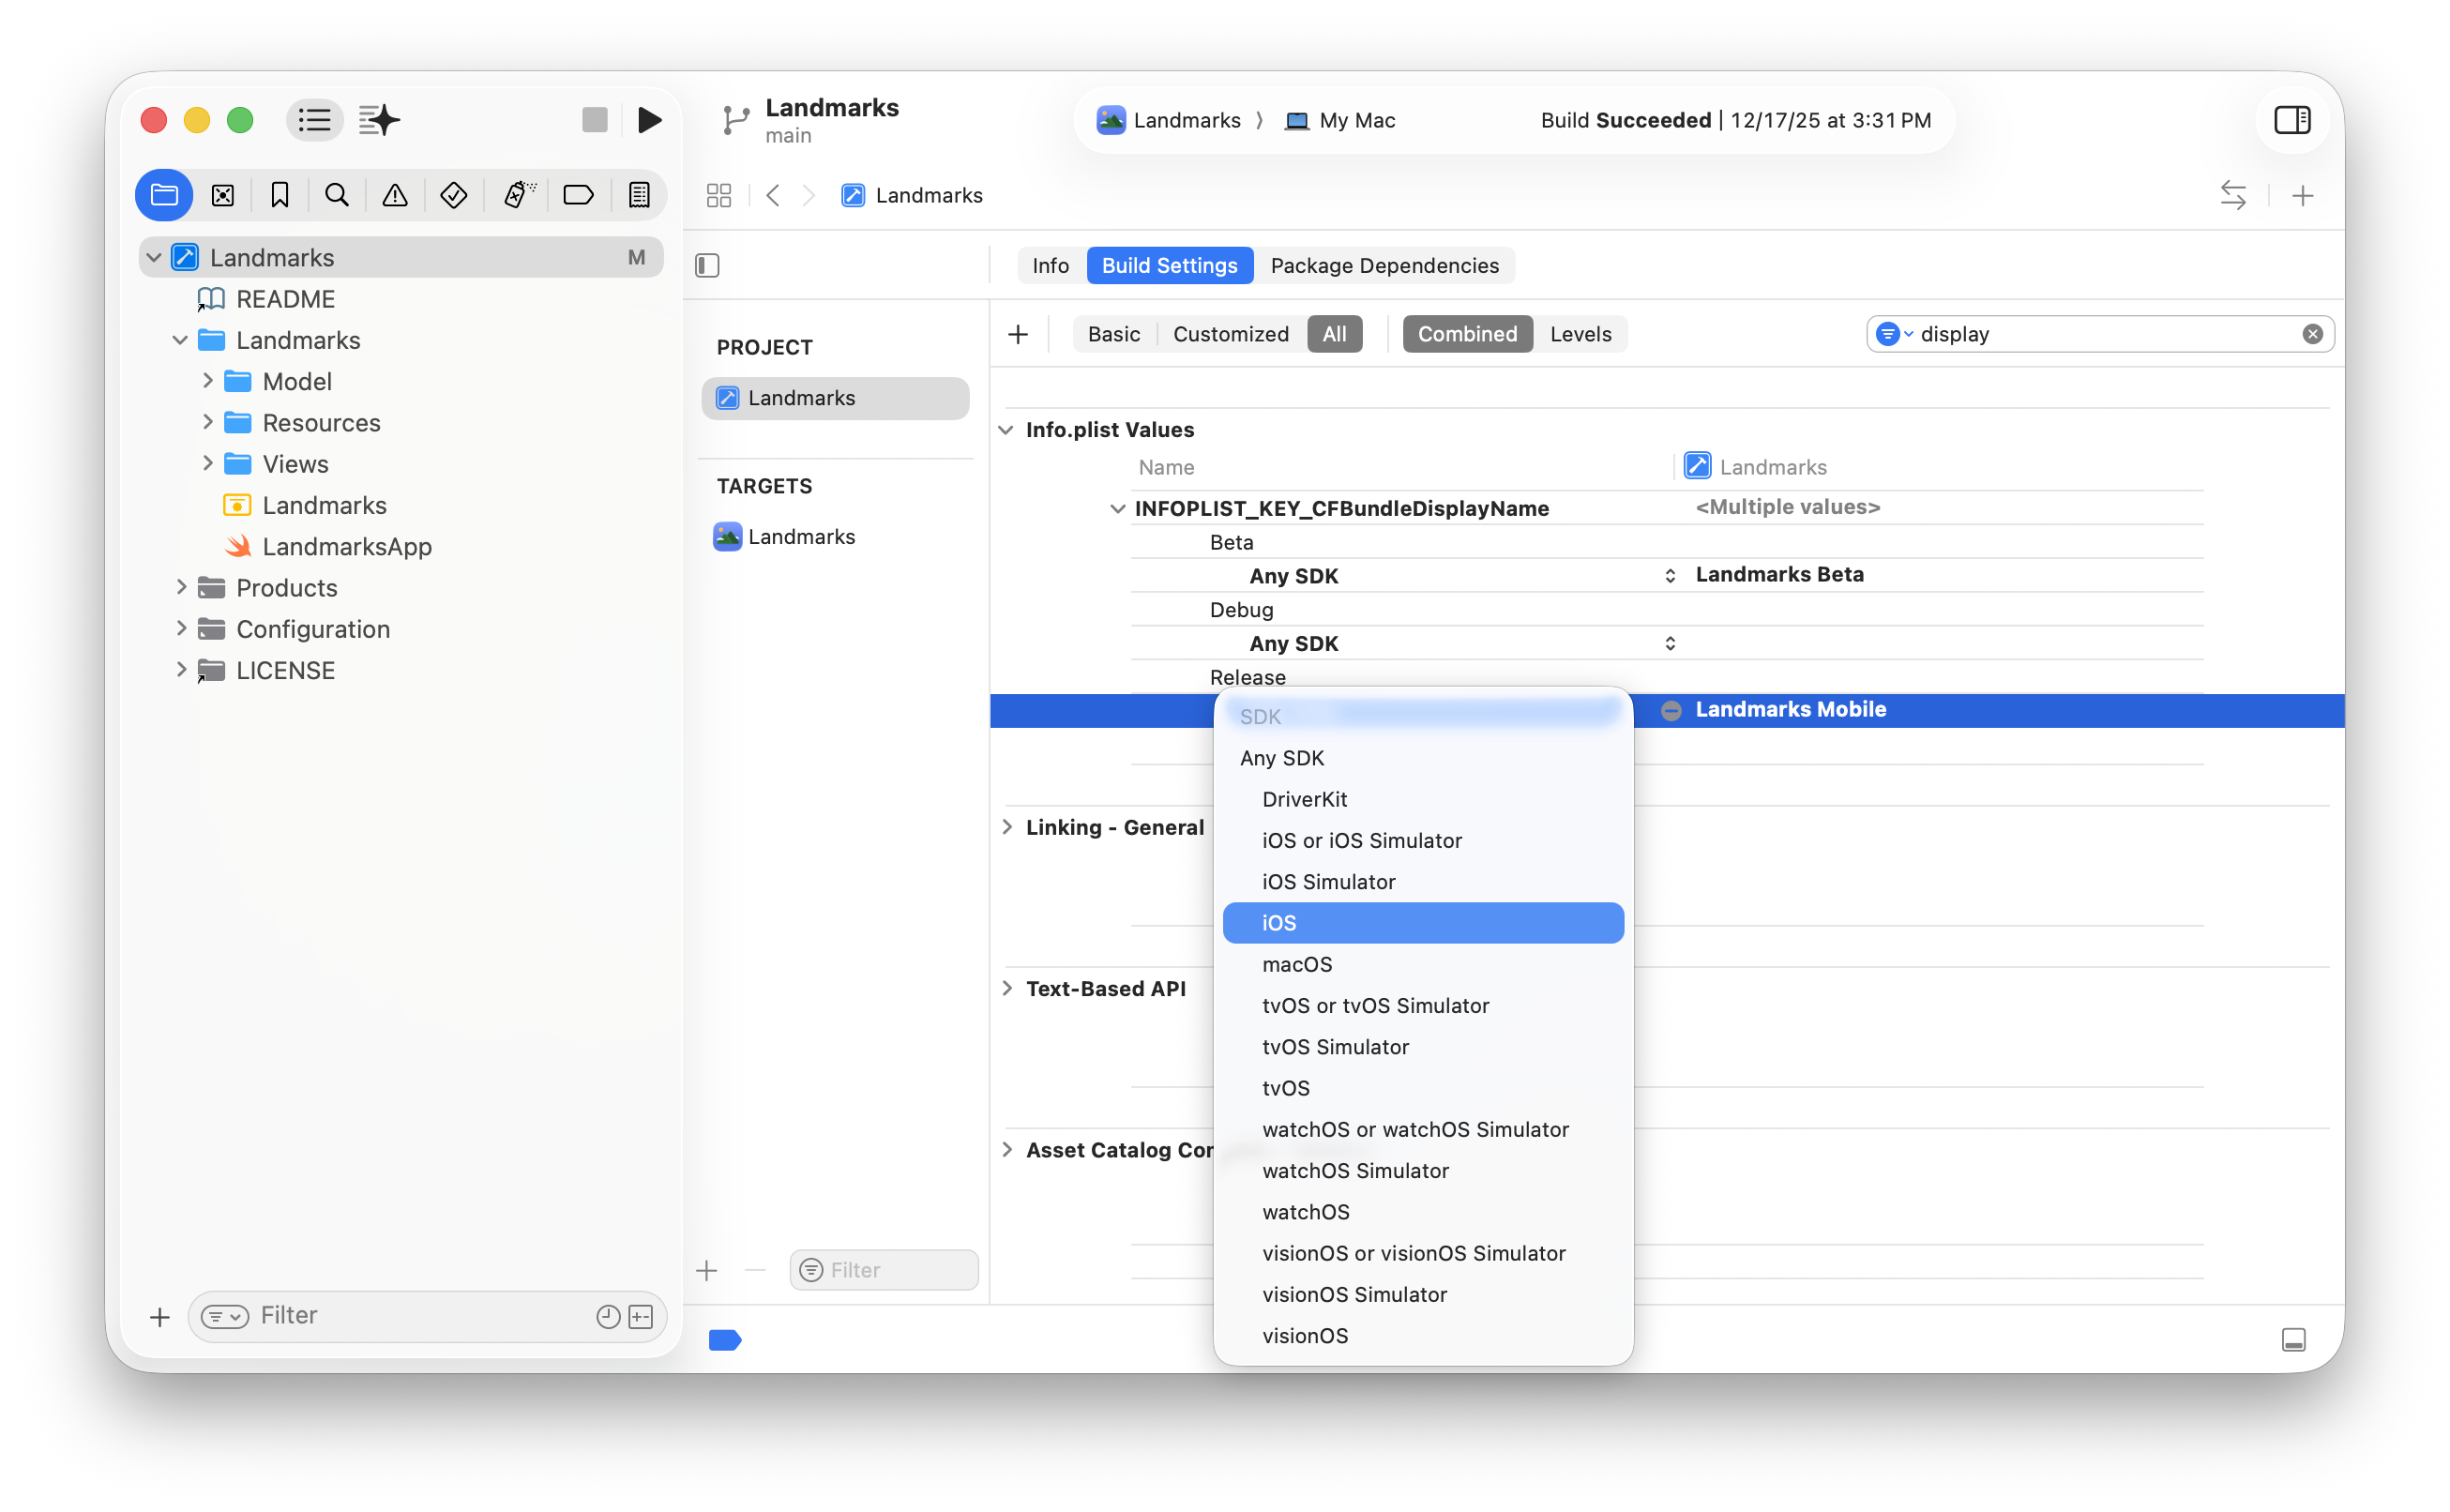Clear the display search field
Viewport: 2450px width, 1512px height.
tap(2312, 334)
